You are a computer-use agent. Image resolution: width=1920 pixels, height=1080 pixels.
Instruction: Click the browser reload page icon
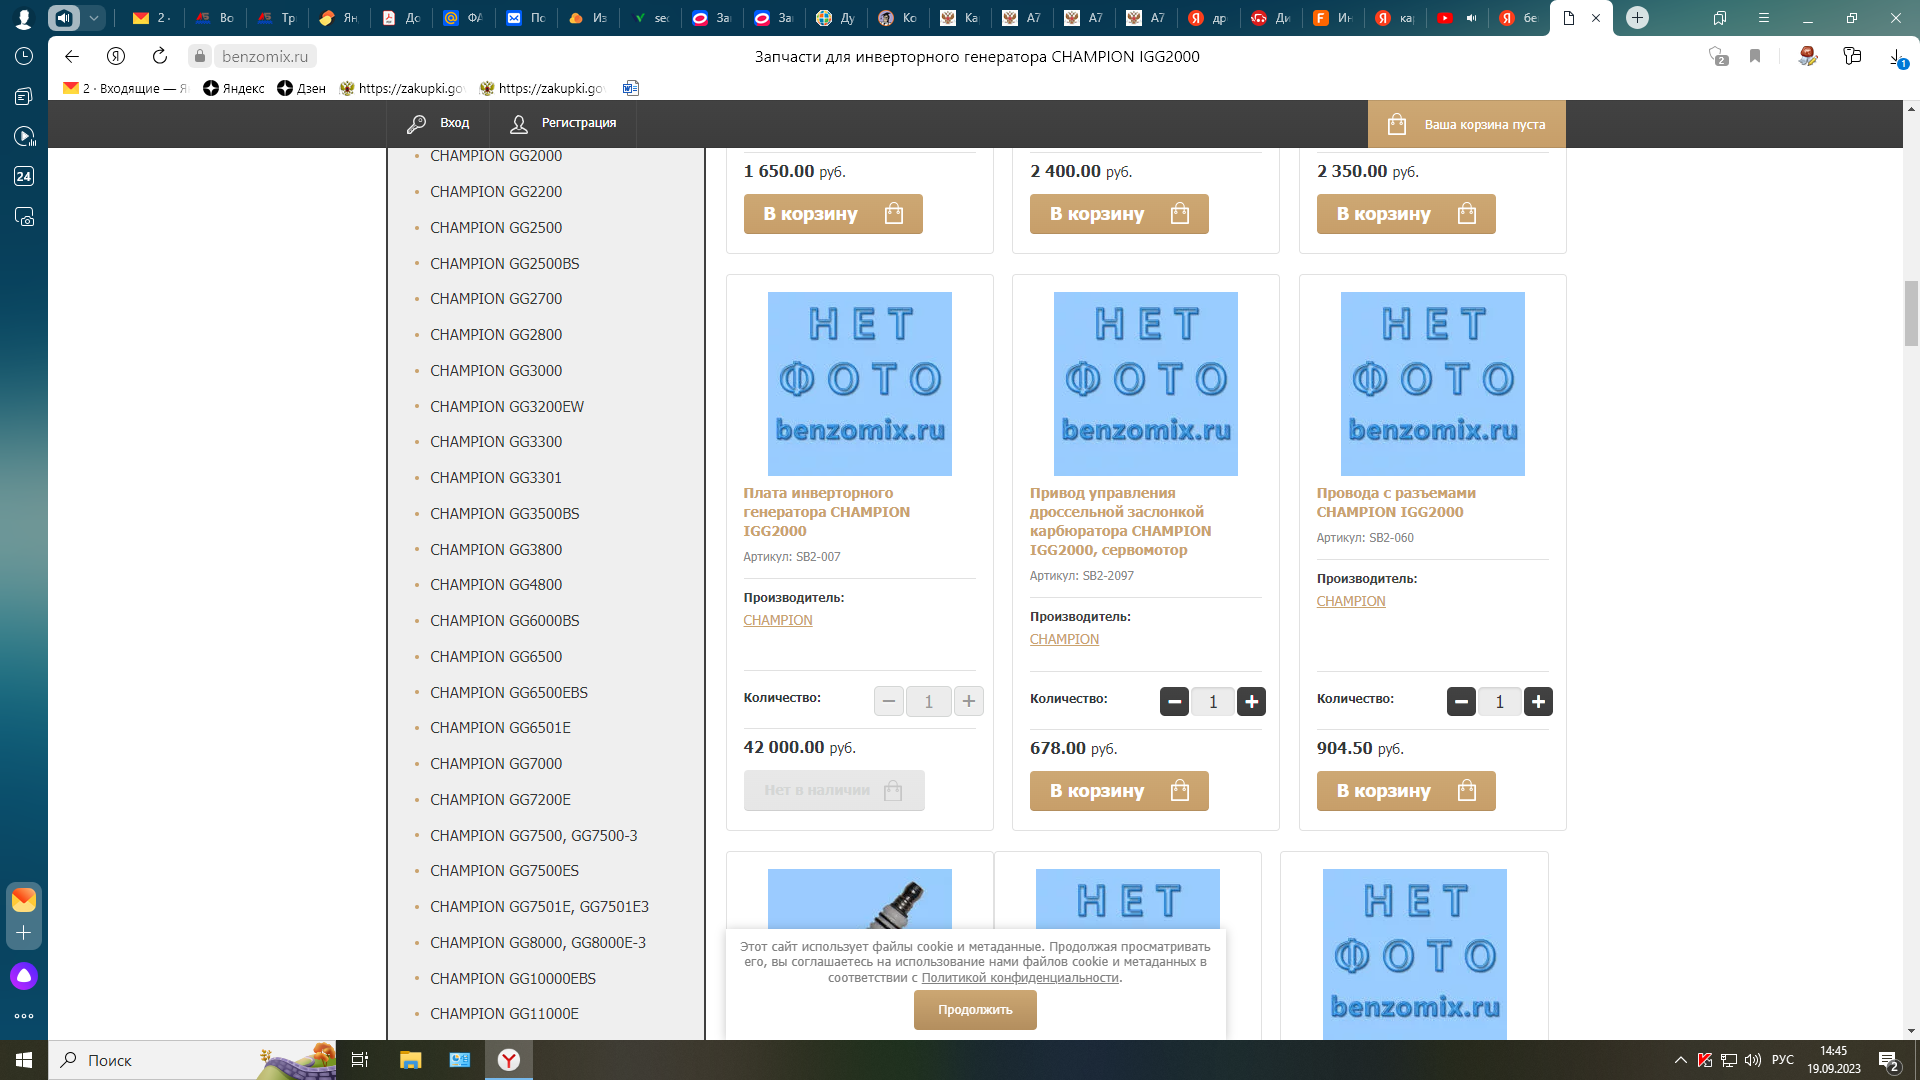tap(160, 56)
